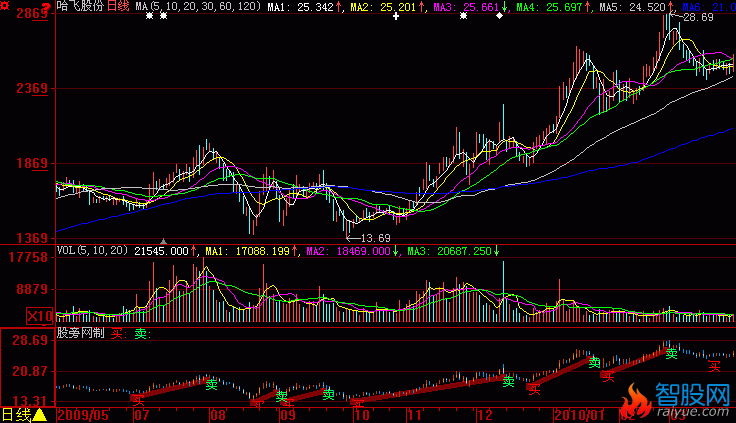Click the 2369 price axis label
The width and height of the screenshot is (736, 423).
click(32, 88)
